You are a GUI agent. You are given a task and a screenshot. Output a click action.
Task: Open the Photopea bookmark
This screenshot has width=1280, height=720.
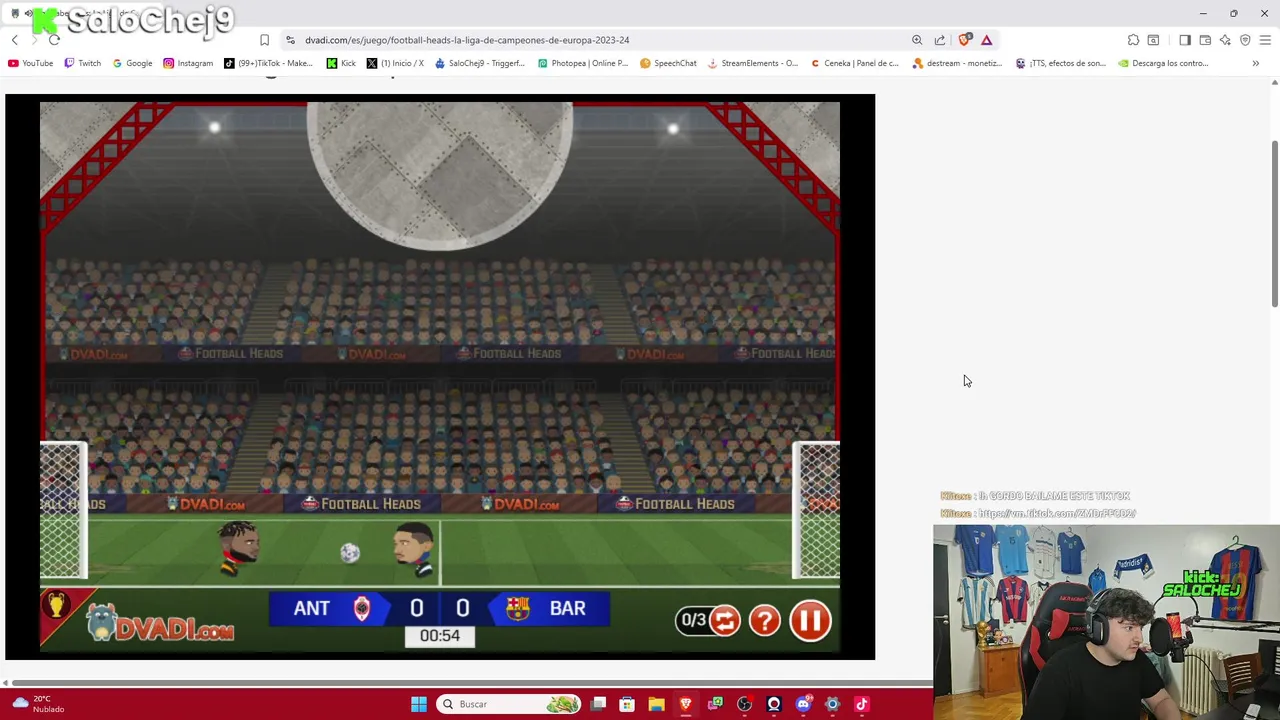[x=583, y=63]
